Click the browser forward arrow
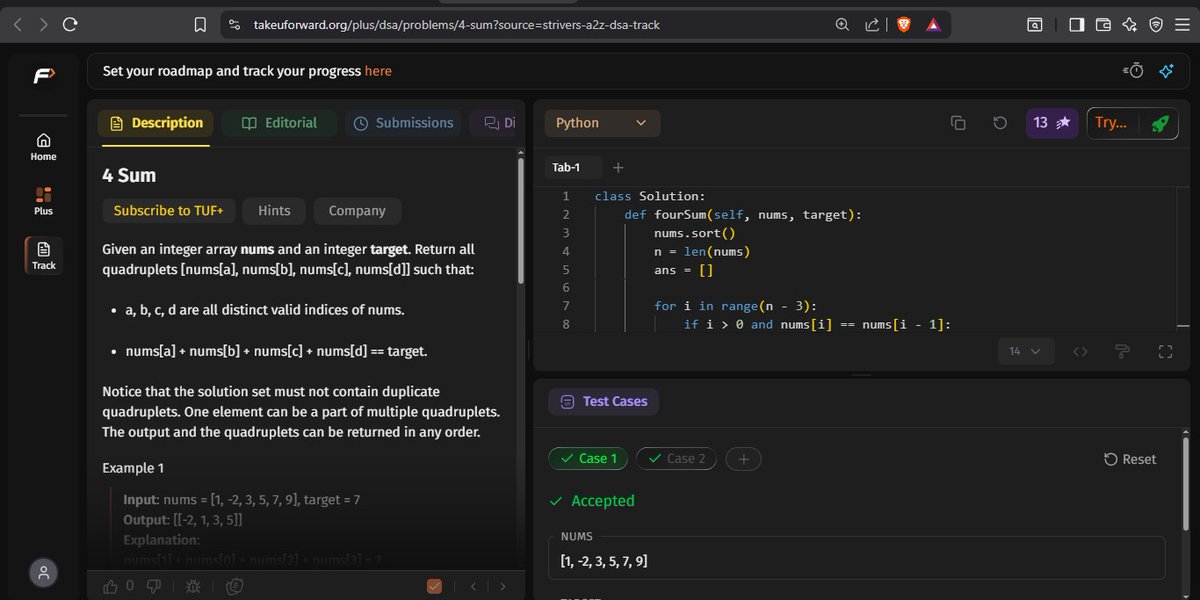 point(43,25)
